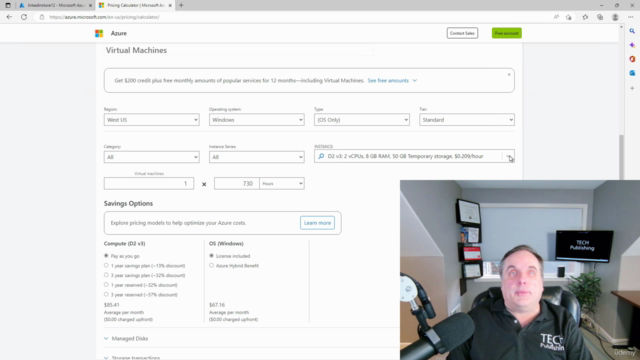Screen dimensions: 640x360
Task: Open the Hours unit dropdown
Action: [x=282, y=184]
